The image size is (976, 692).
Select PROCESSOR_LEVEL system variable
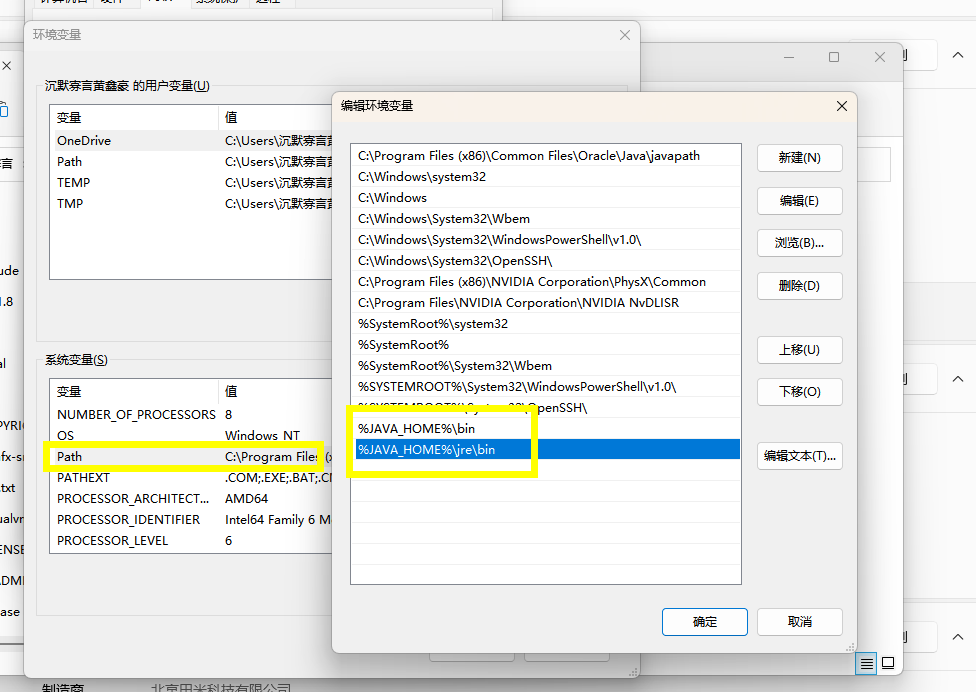pos(194,541)
